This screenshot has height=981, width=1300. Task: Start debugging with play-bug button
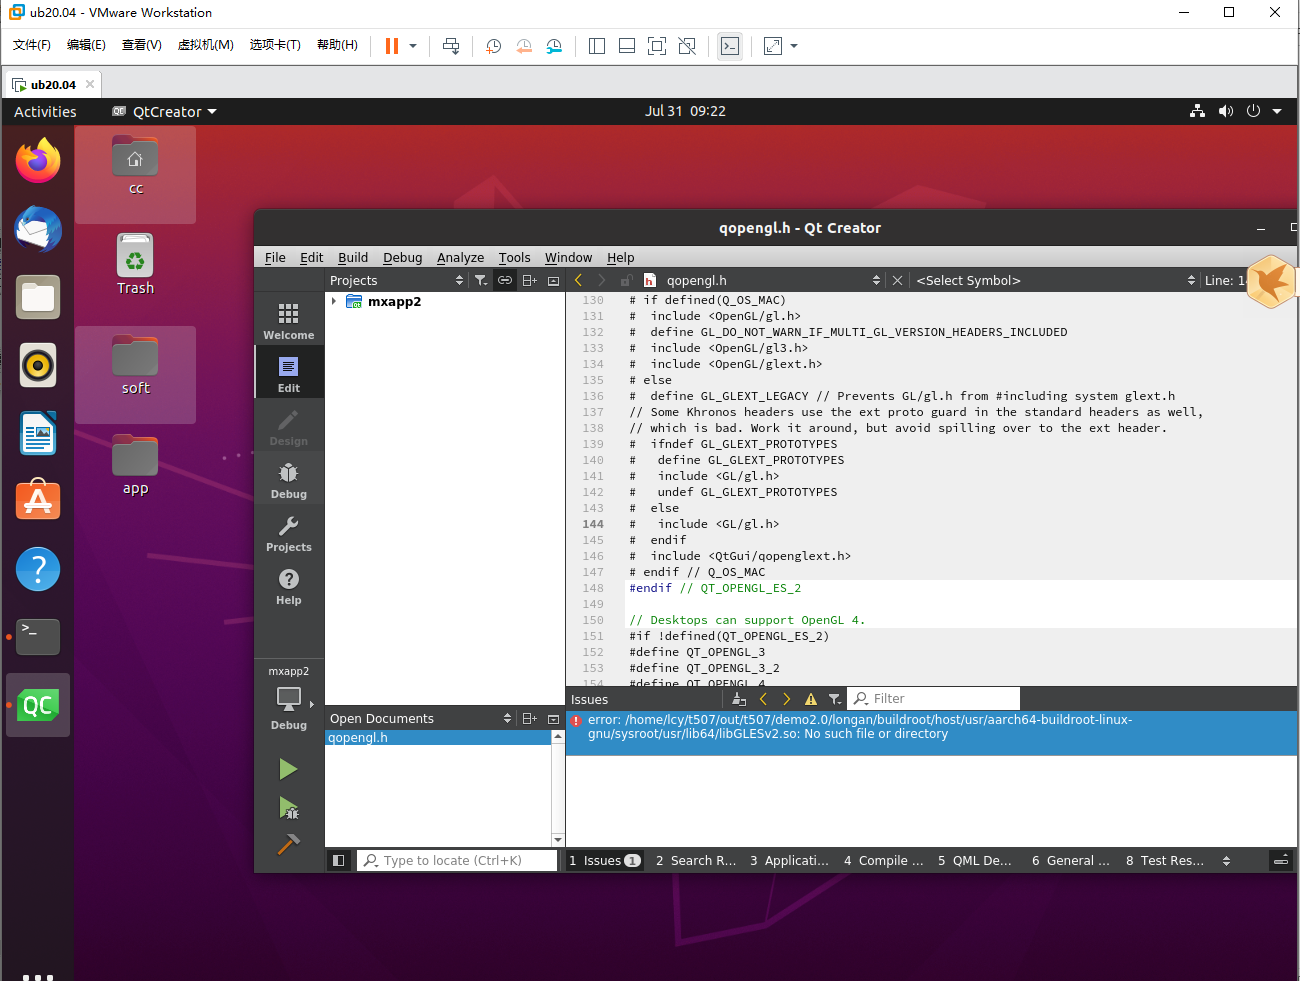tap(288, 807)
